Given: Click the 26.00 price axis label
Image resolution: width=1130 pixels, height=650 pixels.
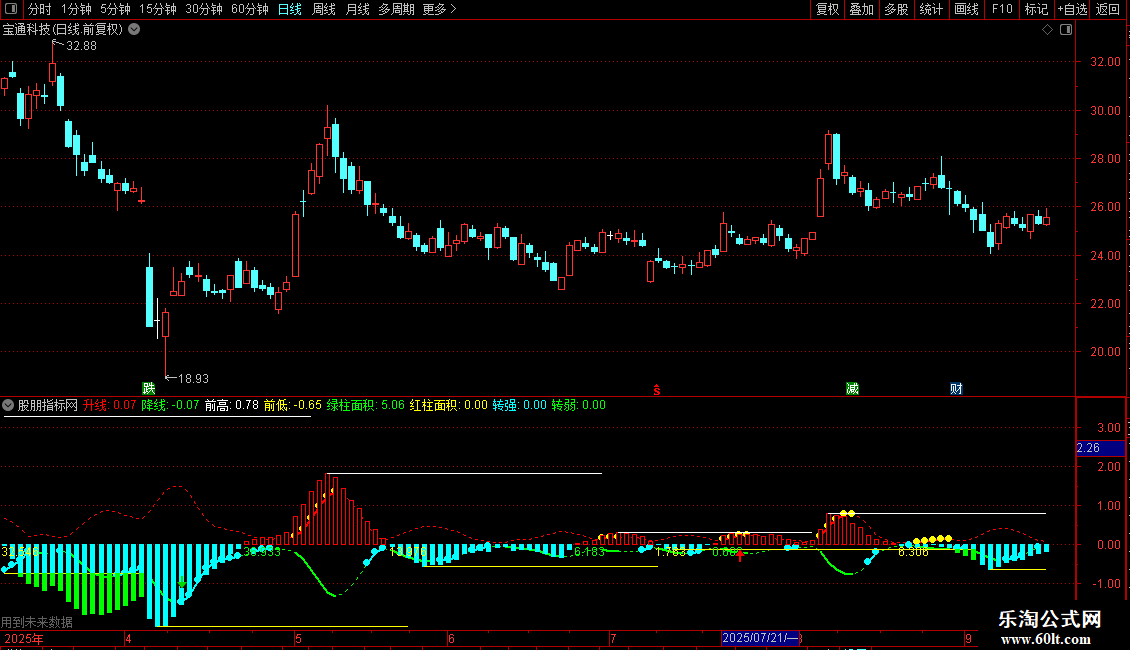Looking at the screenshot, I should (x=1105, y=207).
